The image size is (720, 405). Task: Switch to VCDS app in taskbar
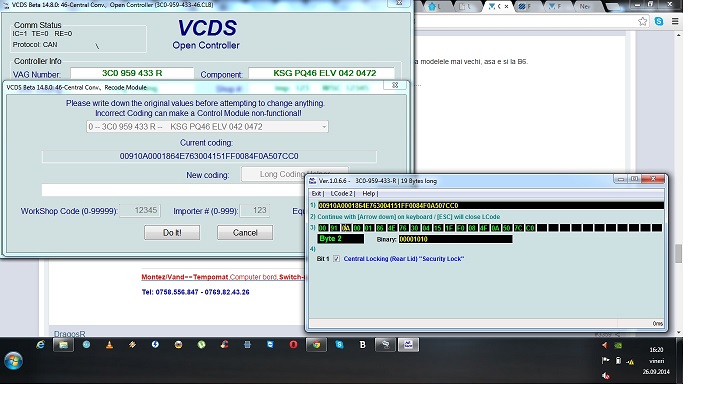[x=385, y=344]
